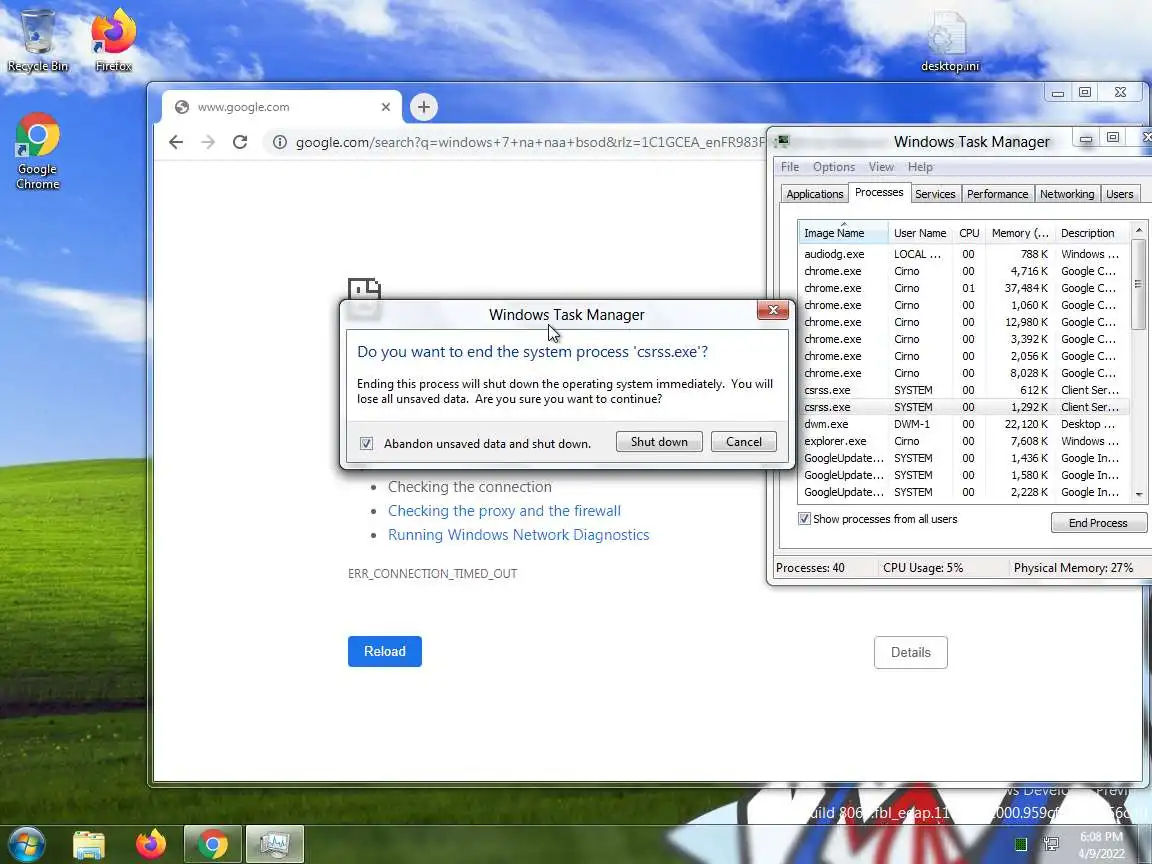Switch to the Applications tab
1152x864 pixels.
coord(814,194)
